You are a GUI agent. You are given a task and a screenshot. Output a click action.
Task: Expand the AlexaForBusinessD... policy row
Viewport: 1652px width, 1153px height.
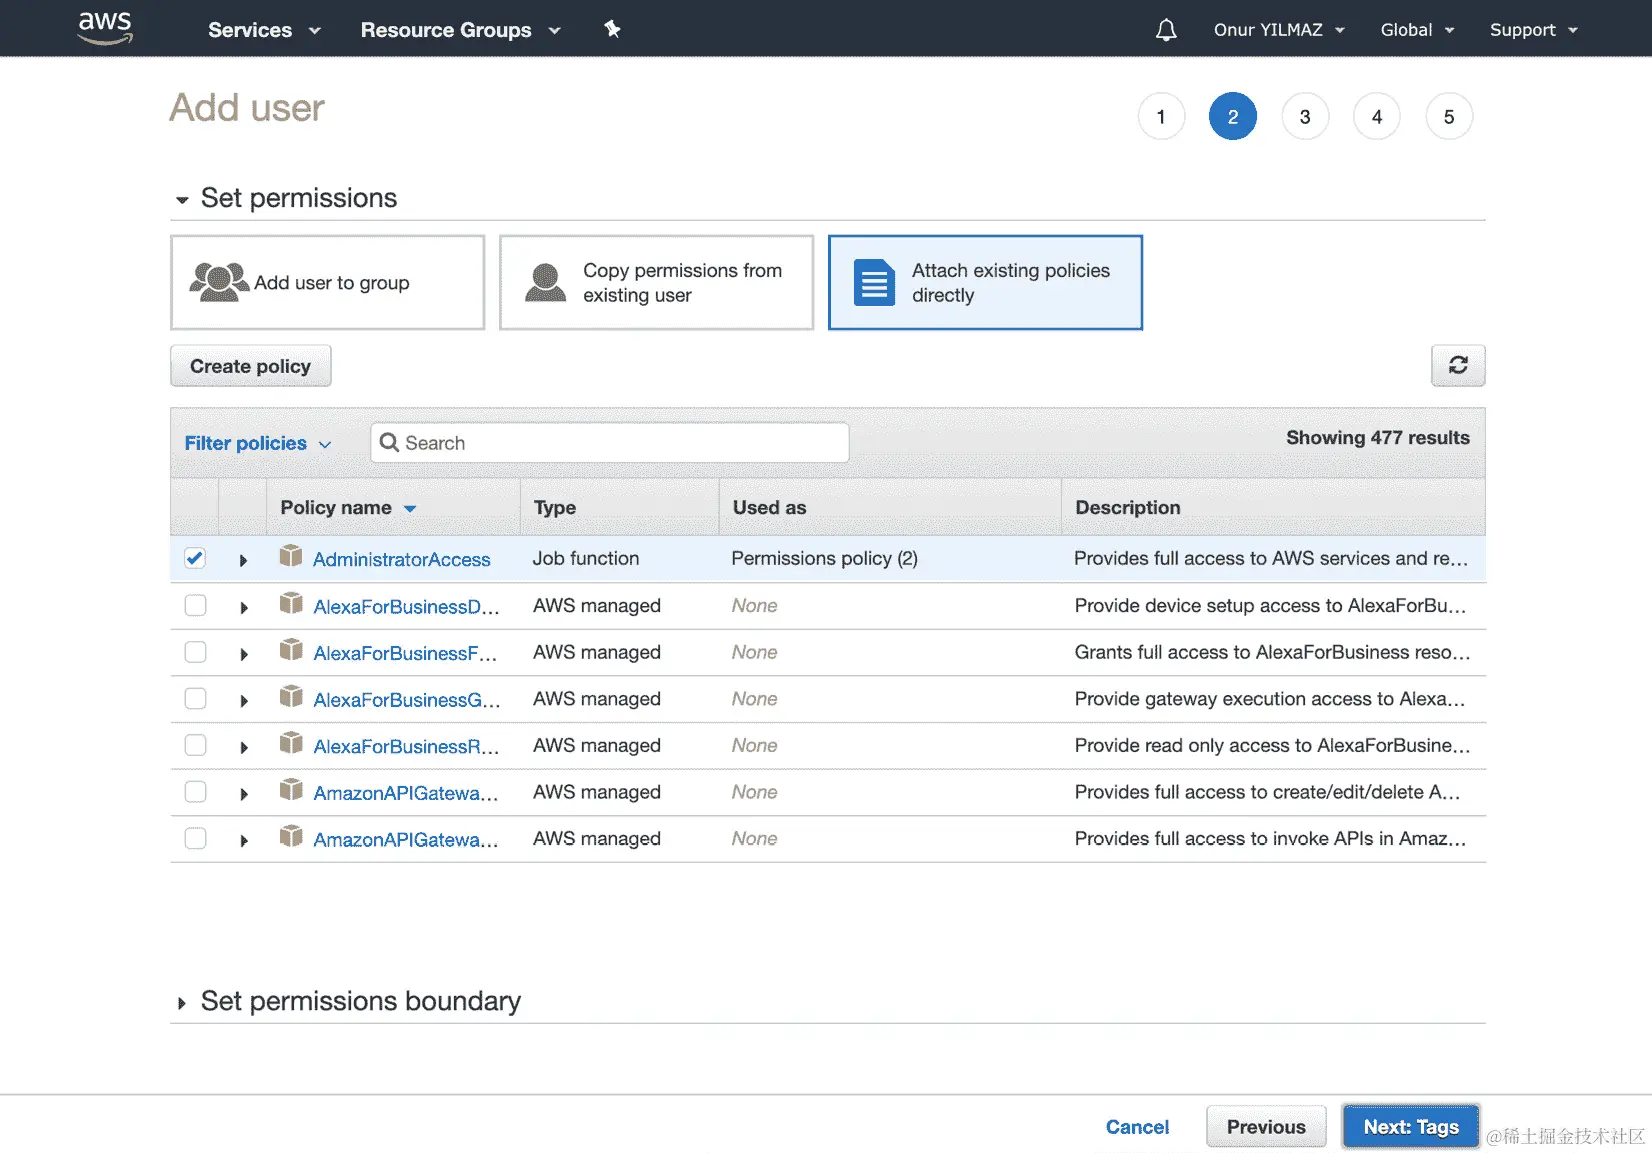(x=243, y=607)
